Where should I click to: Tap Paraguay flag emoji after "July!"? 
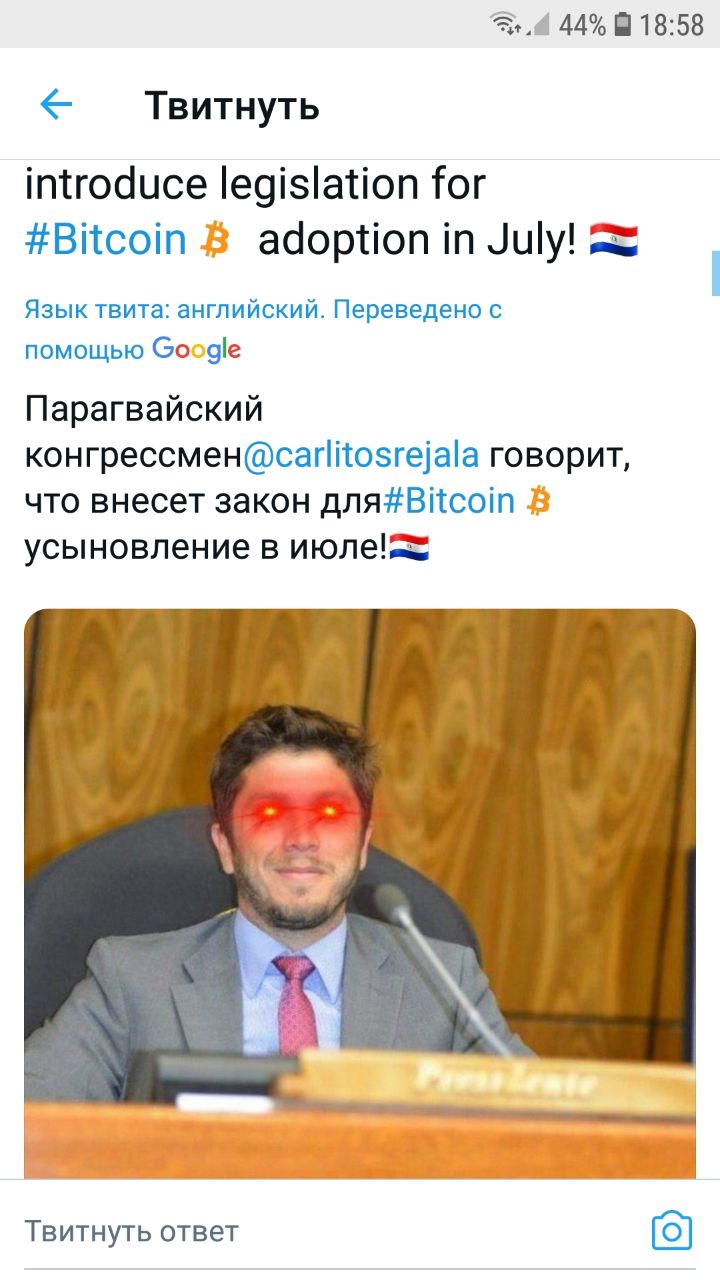point(614,240)
